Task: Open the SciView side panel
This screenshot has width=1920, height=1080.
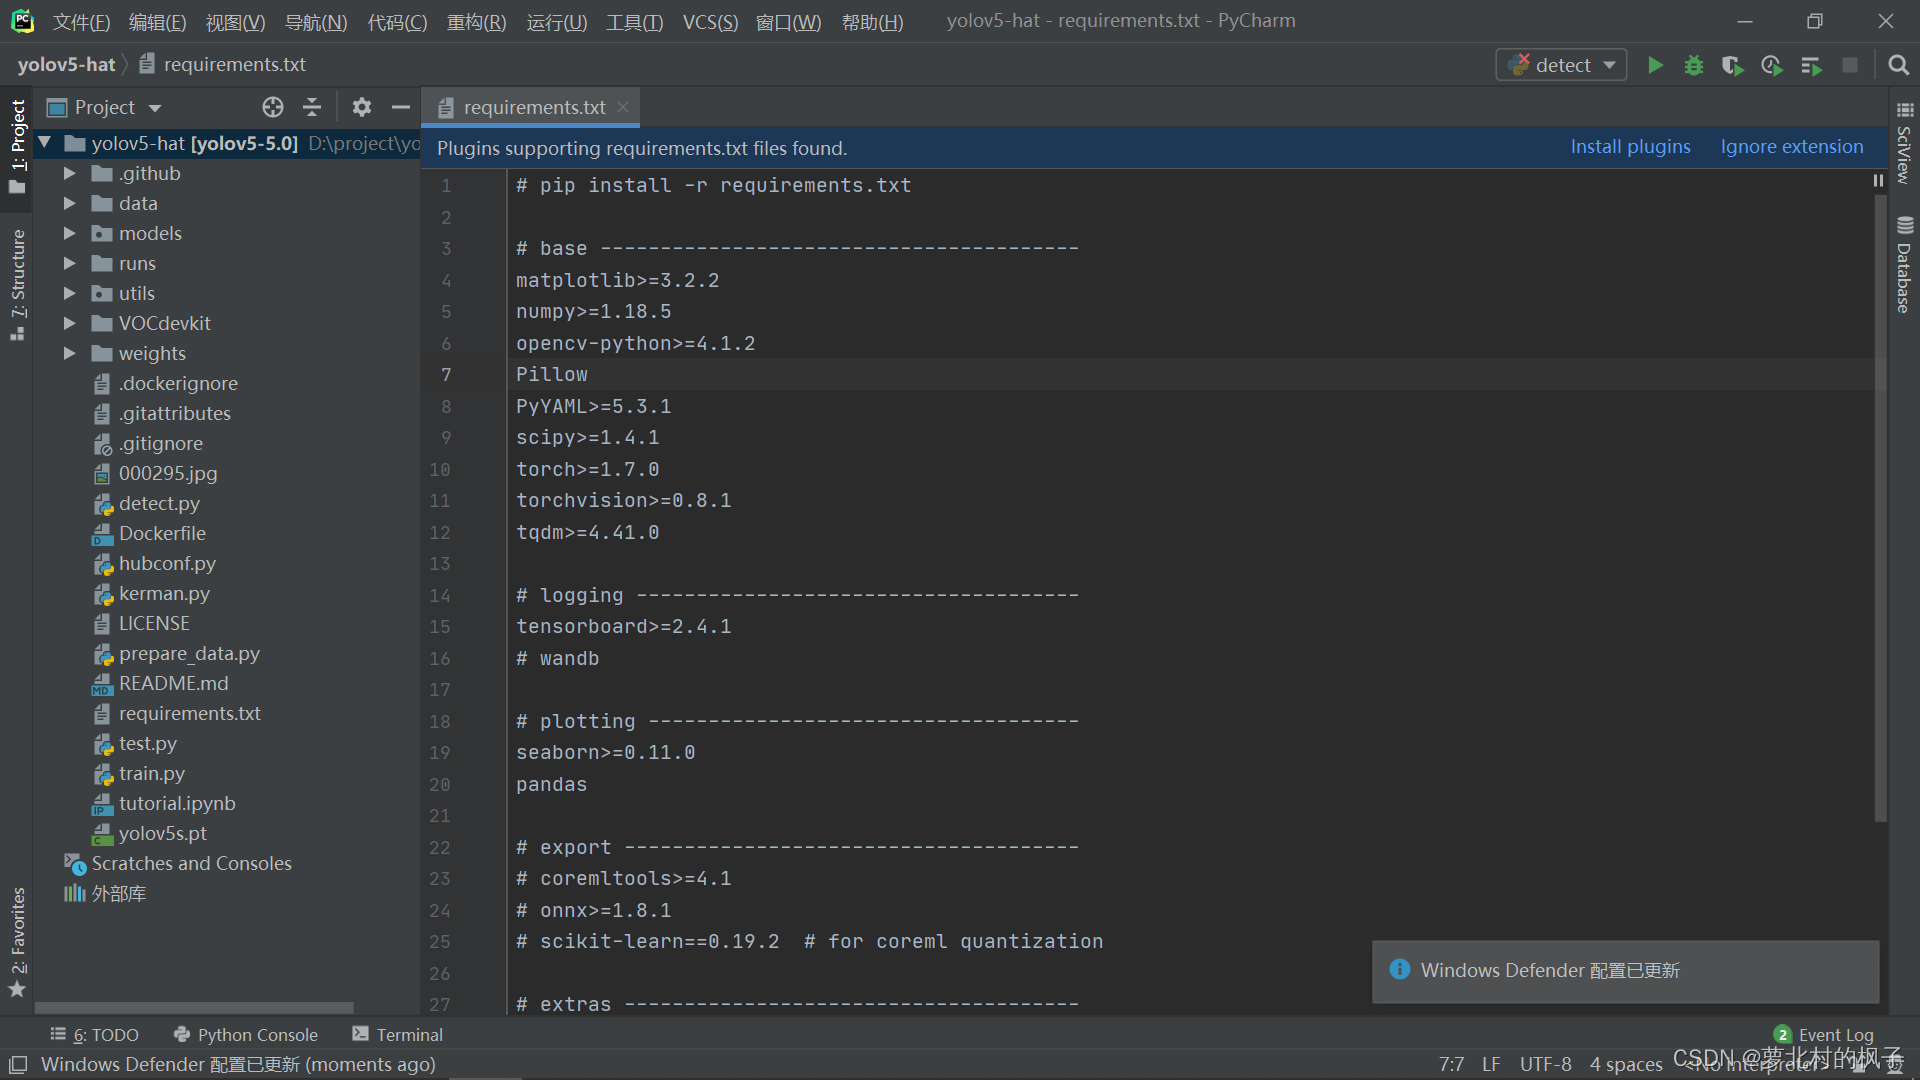Action: pos(1904,142)
